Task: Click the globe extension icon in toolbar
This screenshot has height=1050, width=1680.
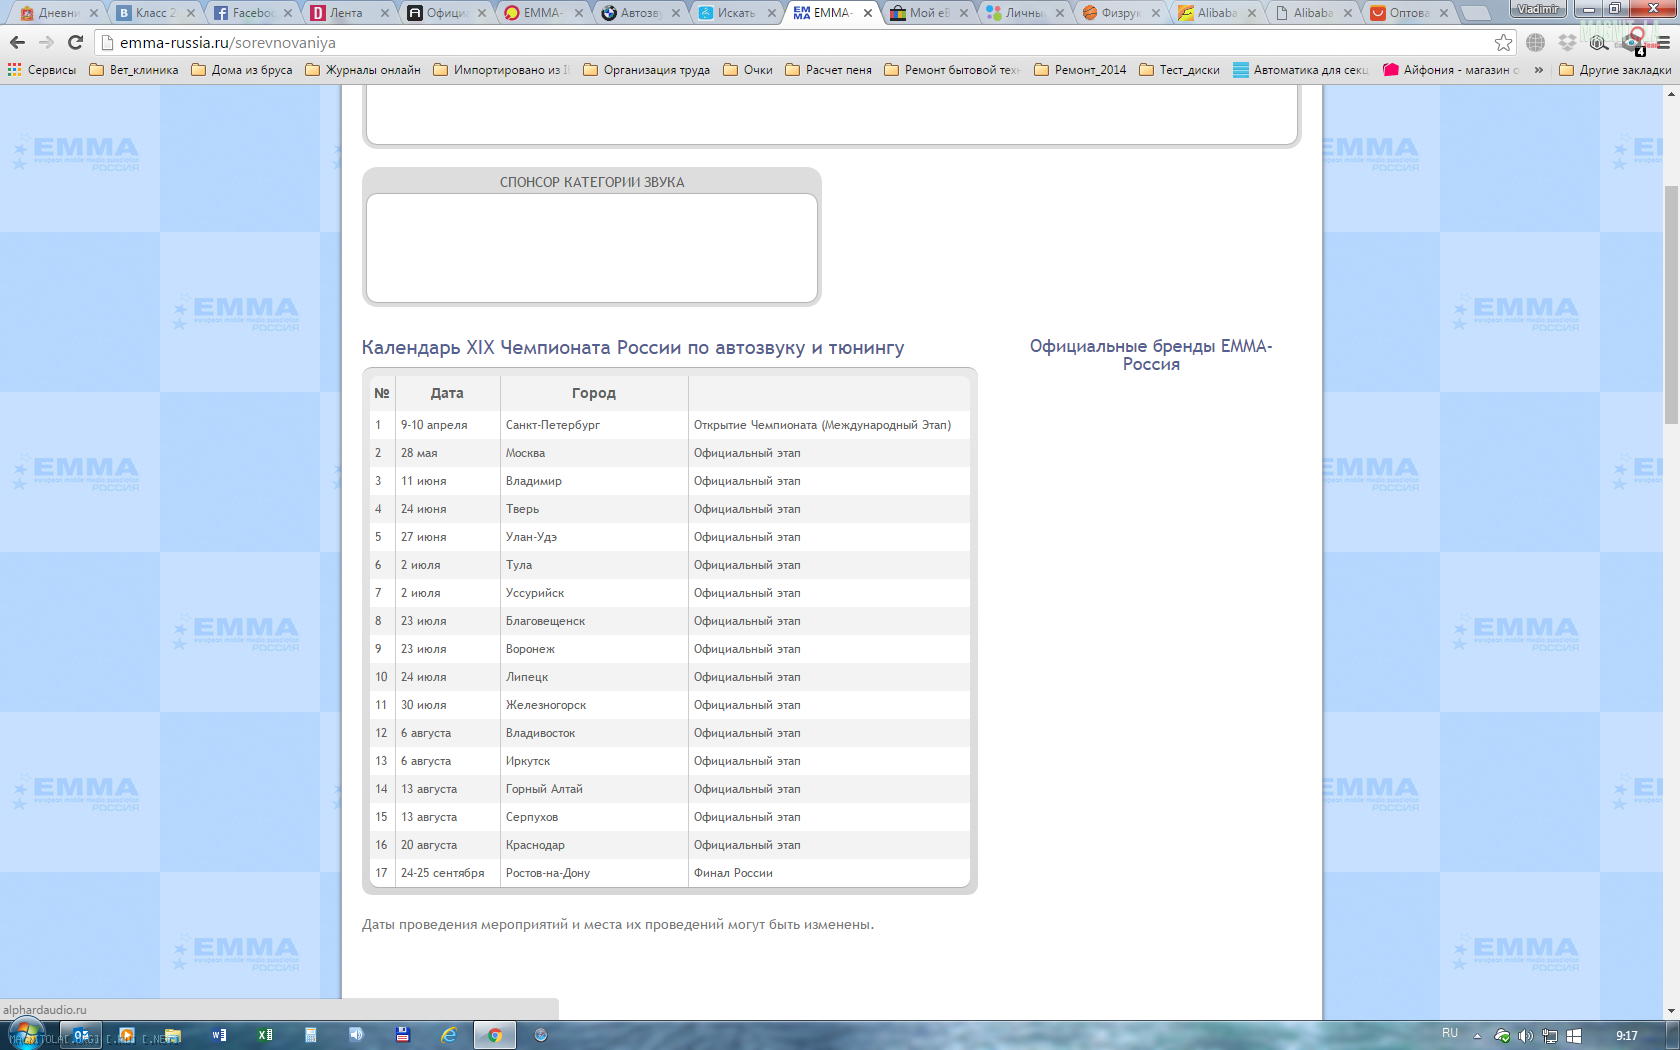Action: [1535, 42]
